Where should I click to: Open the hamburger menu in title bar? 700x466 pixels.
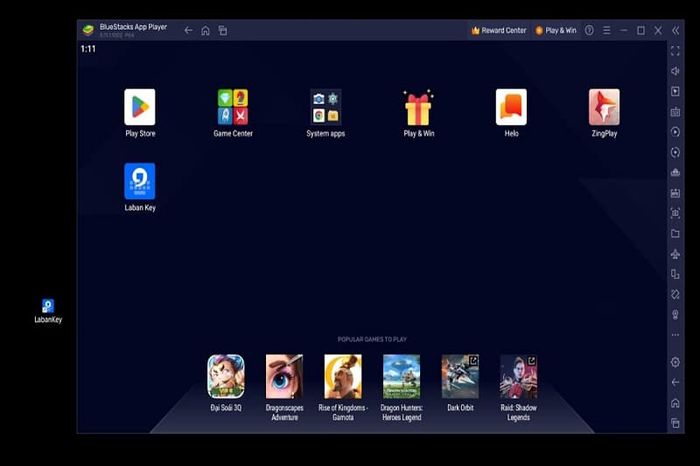point(606,30)
